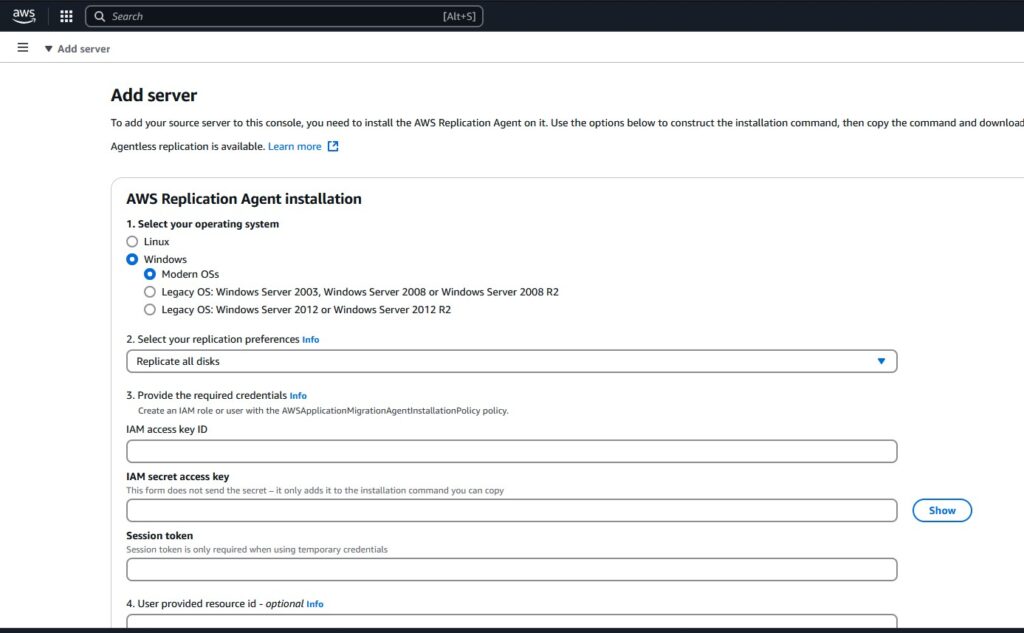Select the Linux operating system option
This screenshot has height=633, width=1024.
tap(132, 242)
